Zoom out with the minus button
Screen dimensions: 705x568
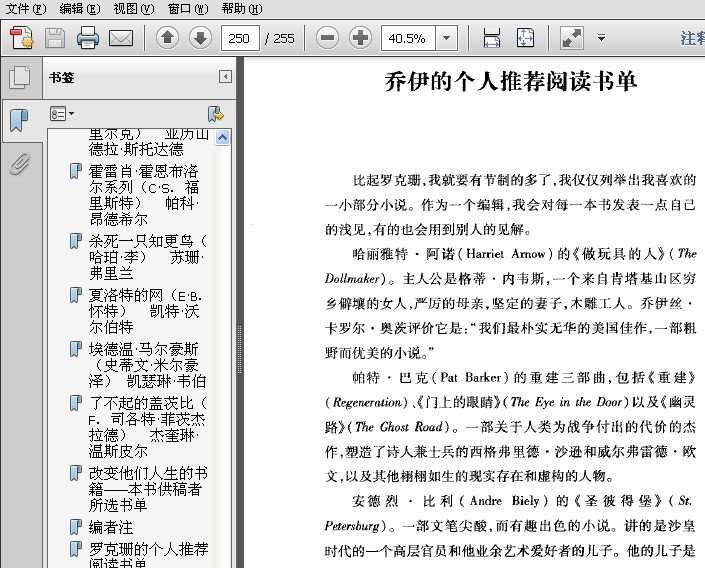(x=327, y=39)
